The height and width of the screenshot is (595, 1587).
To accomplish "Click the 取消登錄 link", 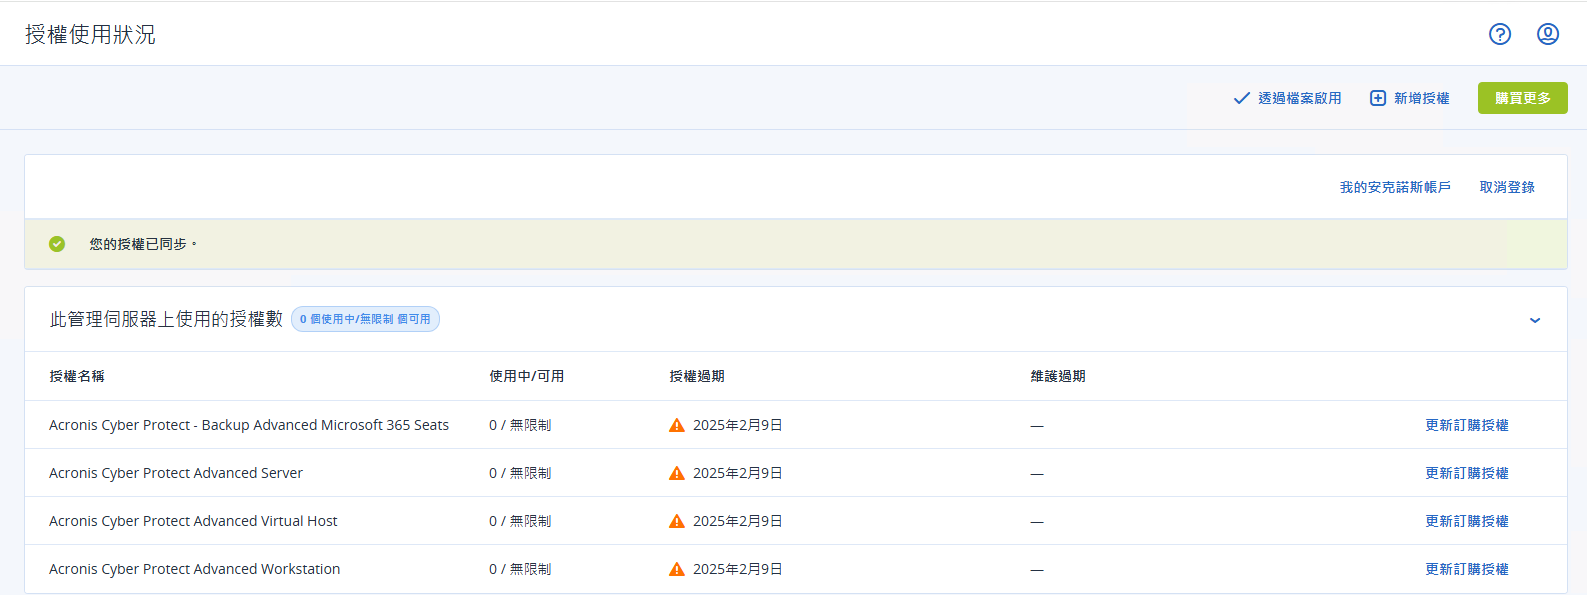I will (1507, 187).
